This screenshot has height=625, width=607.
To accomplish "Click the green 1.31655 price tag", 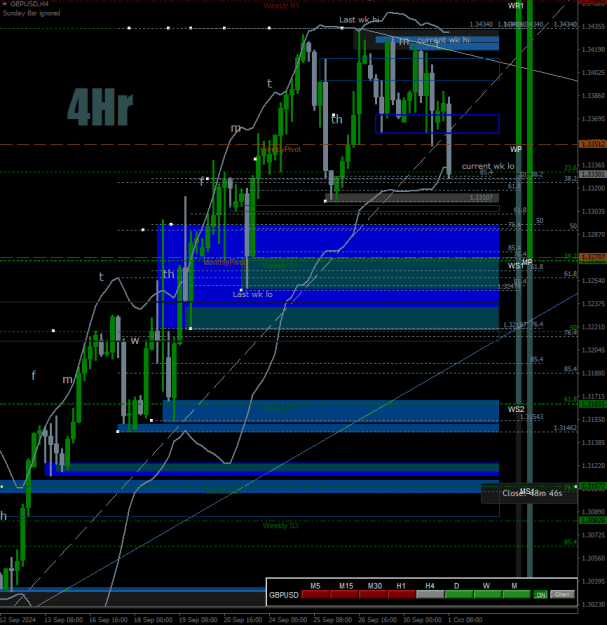I will (593, 404).
